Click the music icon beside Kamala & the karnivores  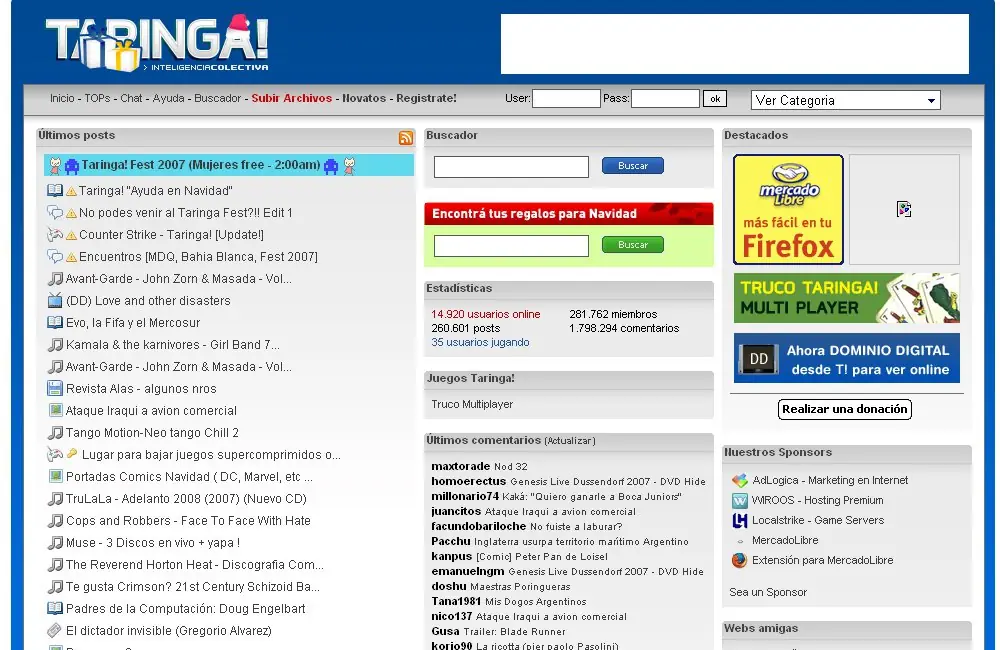coord(55,344)
